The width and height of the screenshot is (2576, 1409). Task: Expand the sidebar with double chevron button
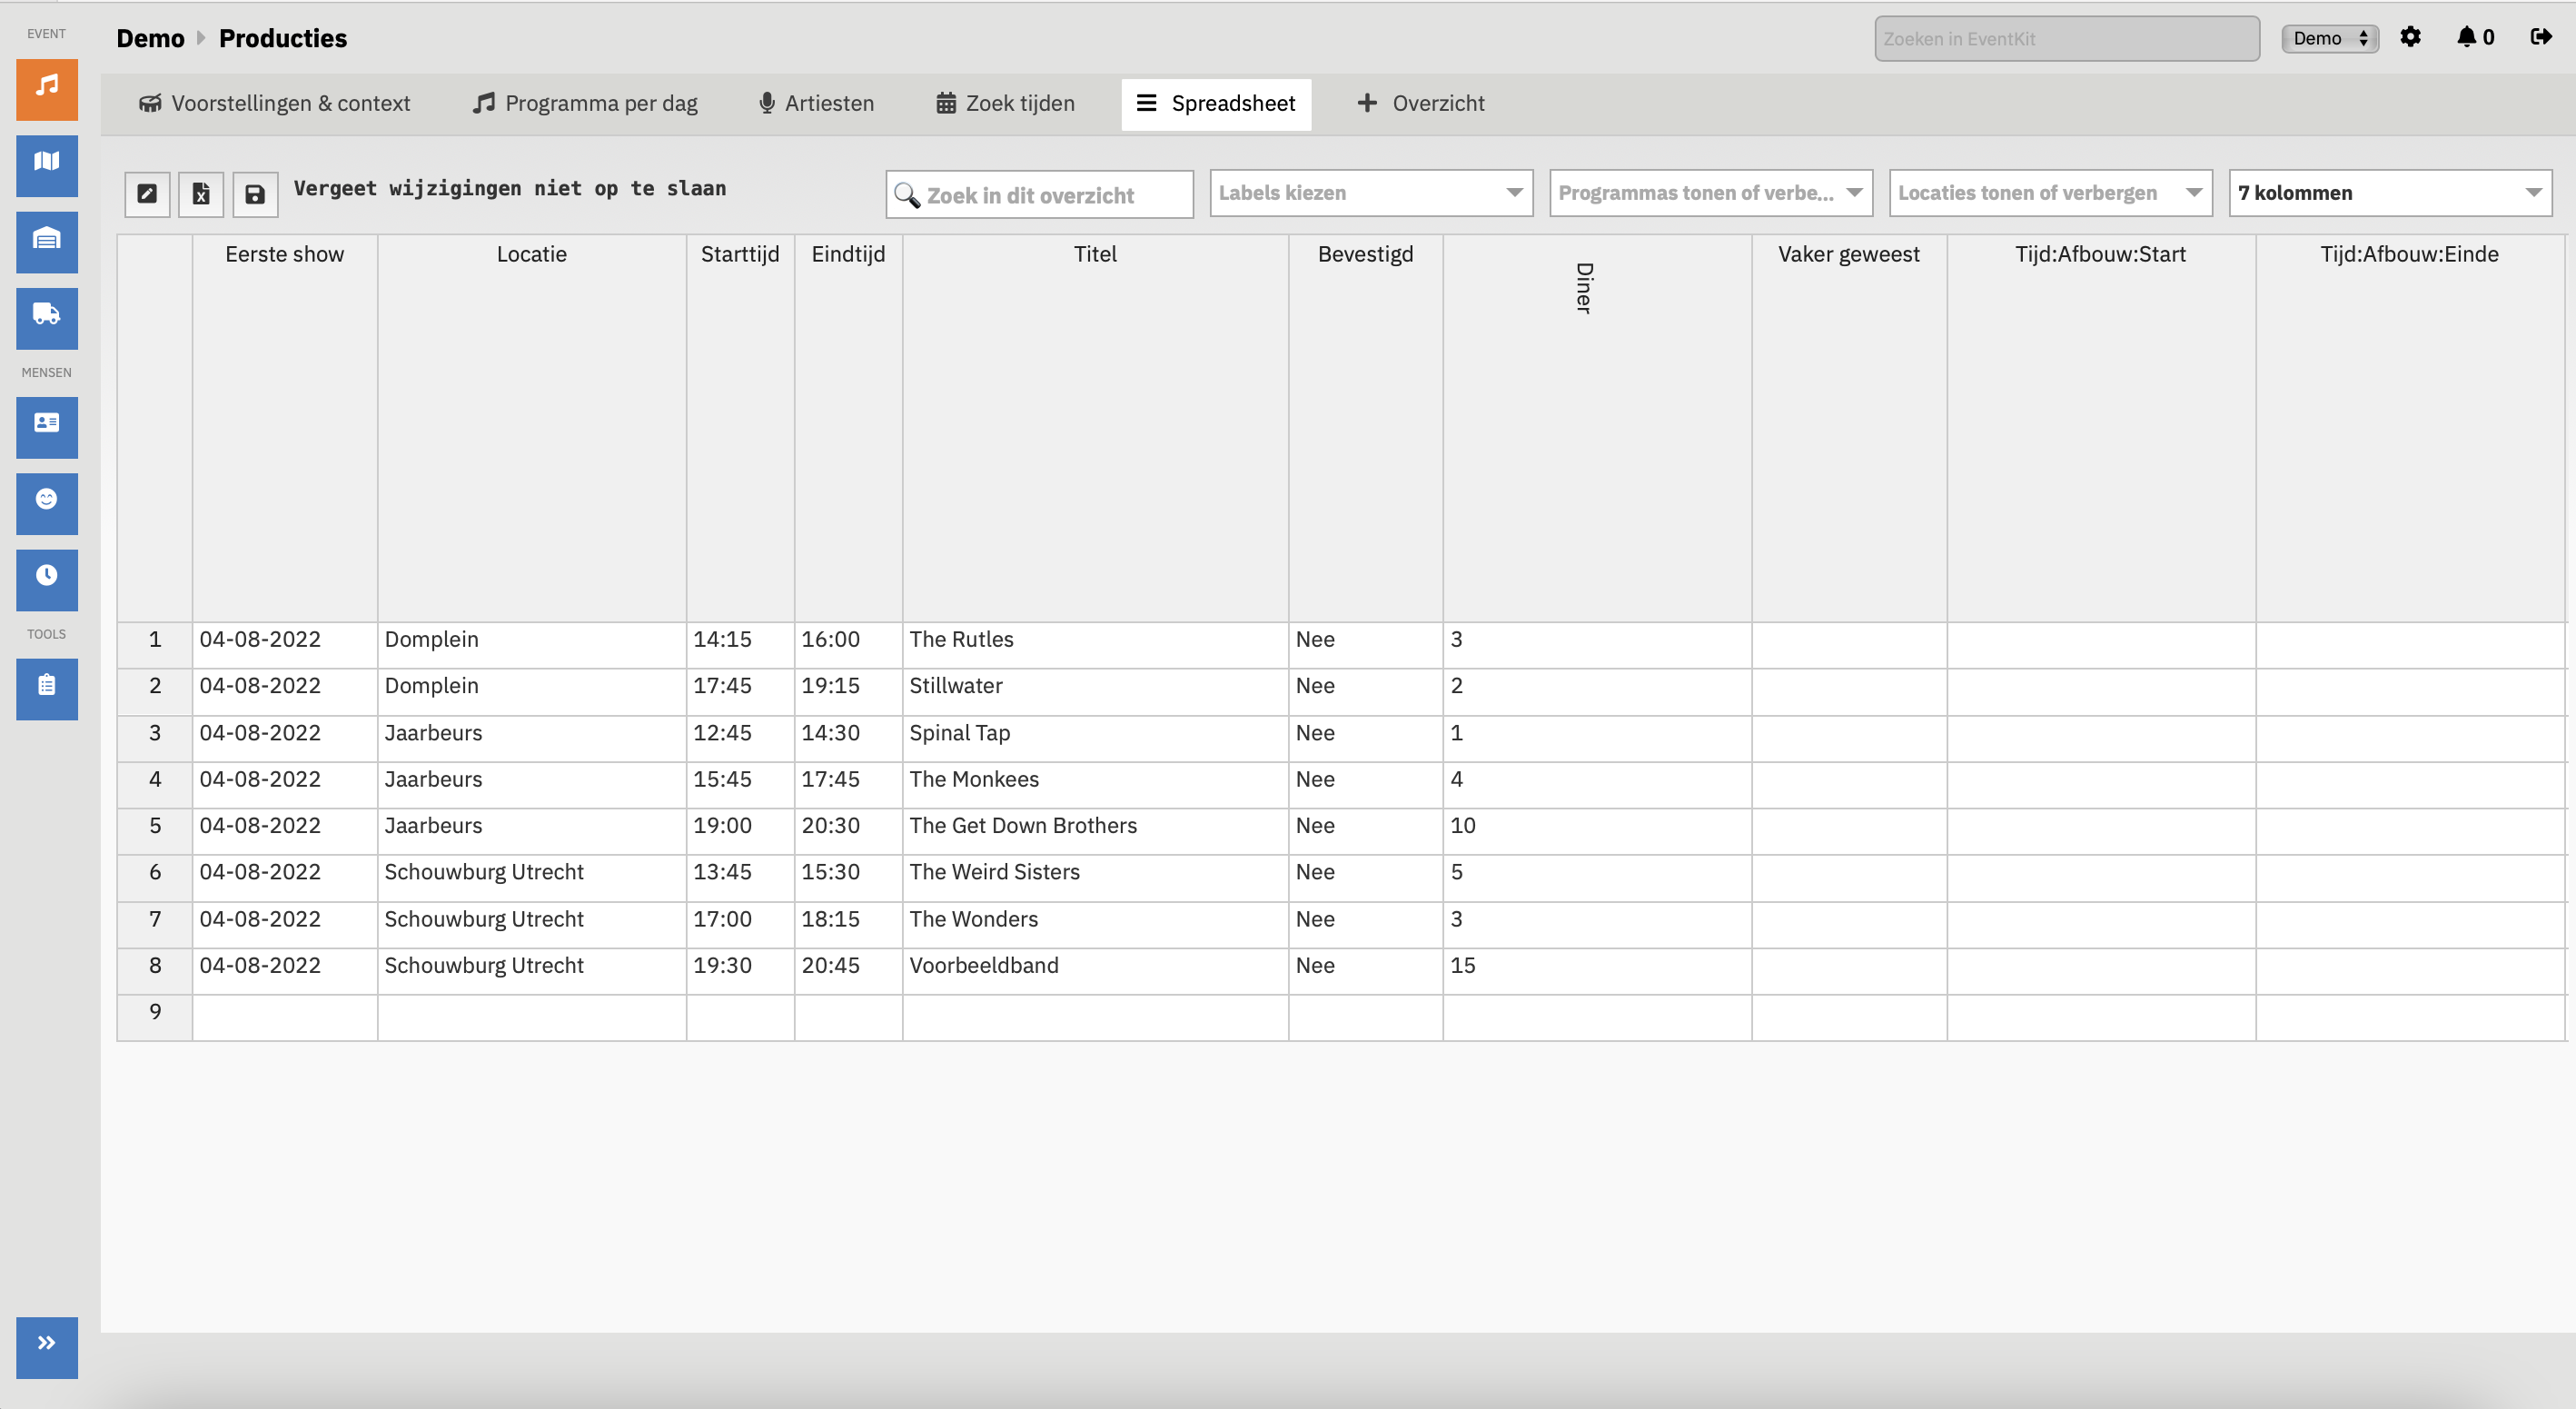[46, 1346]
